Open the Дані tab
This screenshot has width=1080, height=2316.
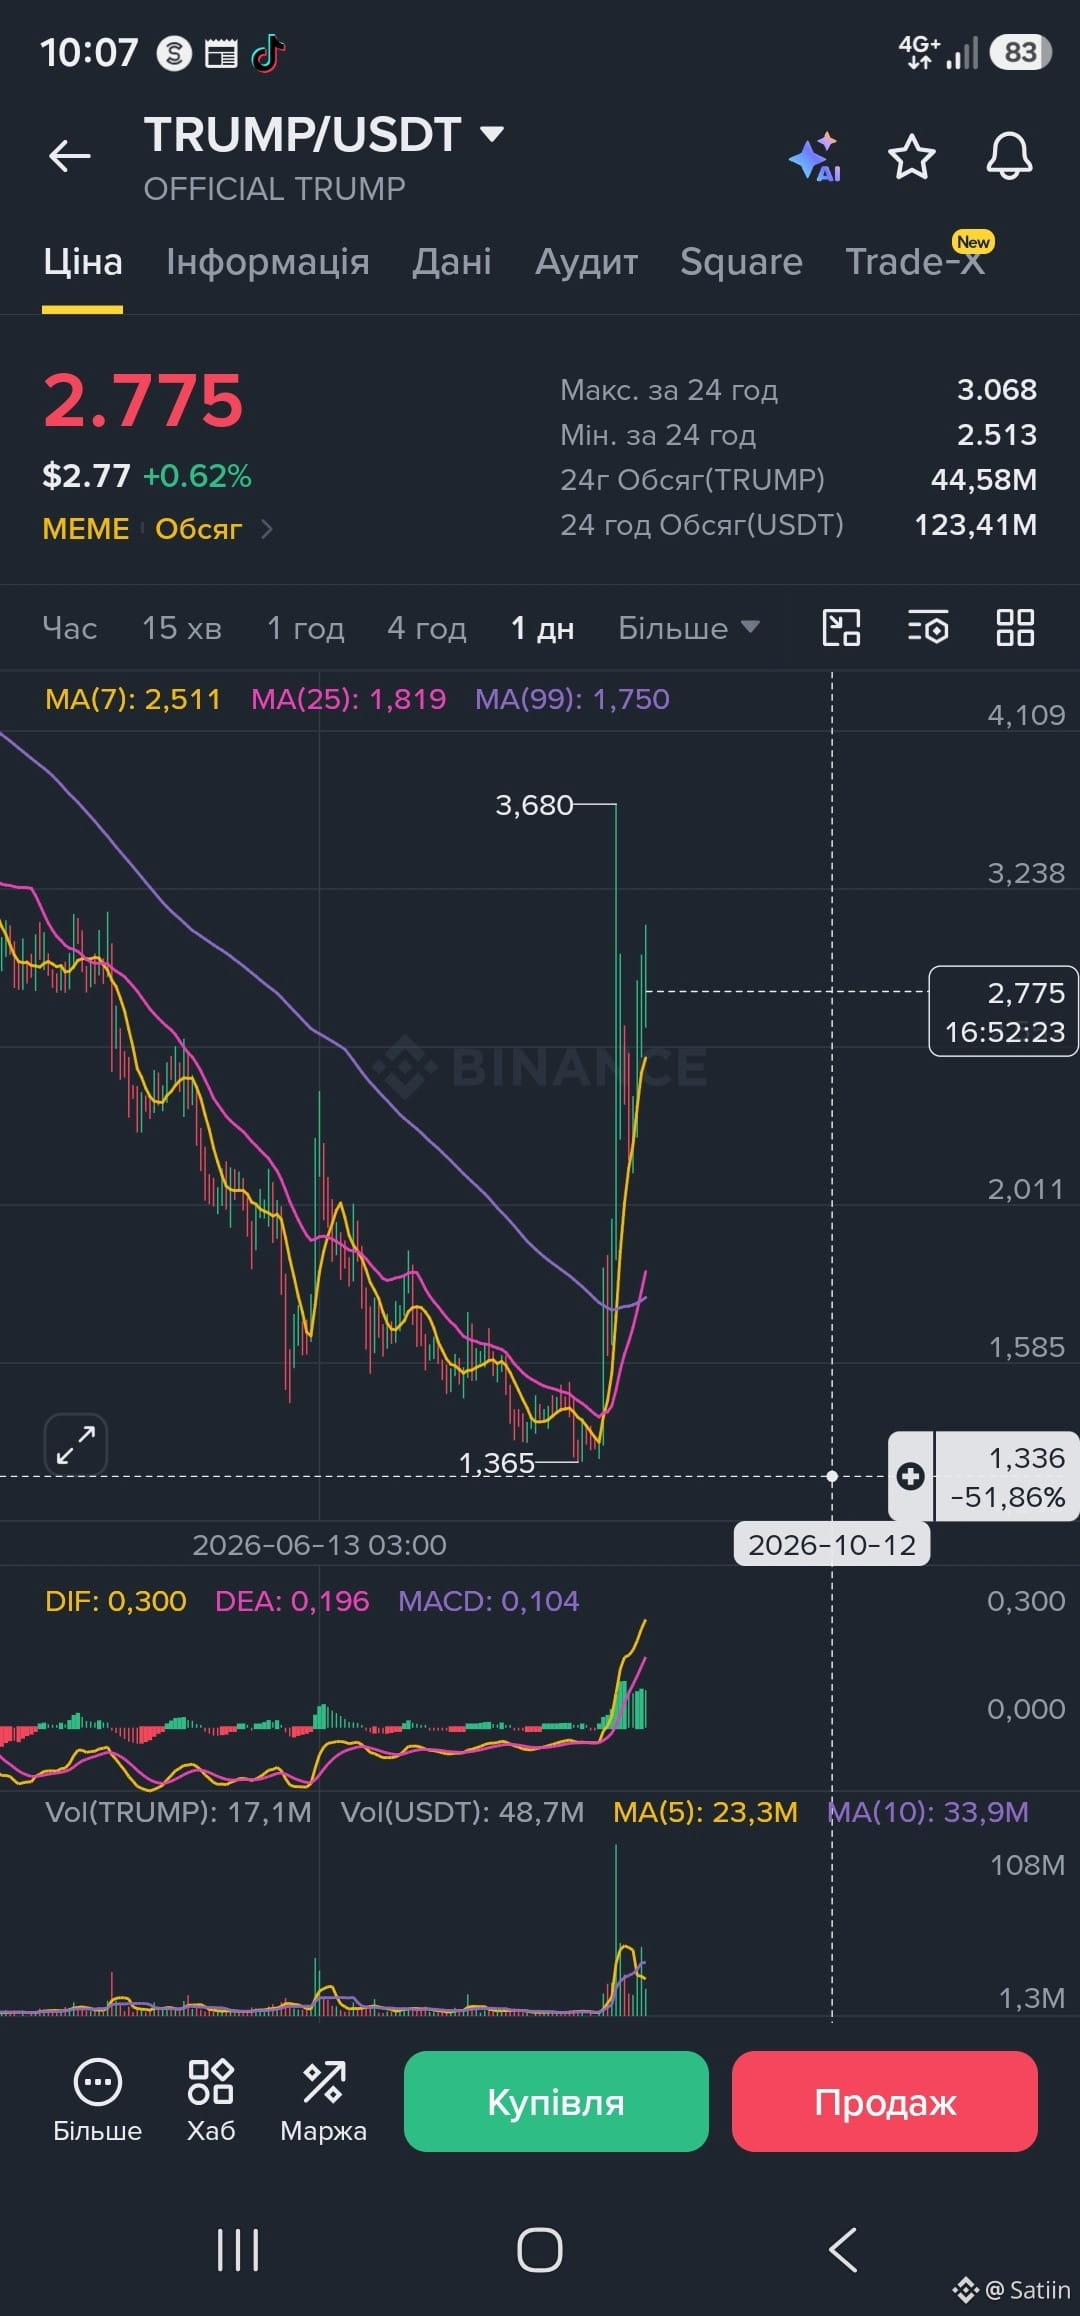pos(452,262)
